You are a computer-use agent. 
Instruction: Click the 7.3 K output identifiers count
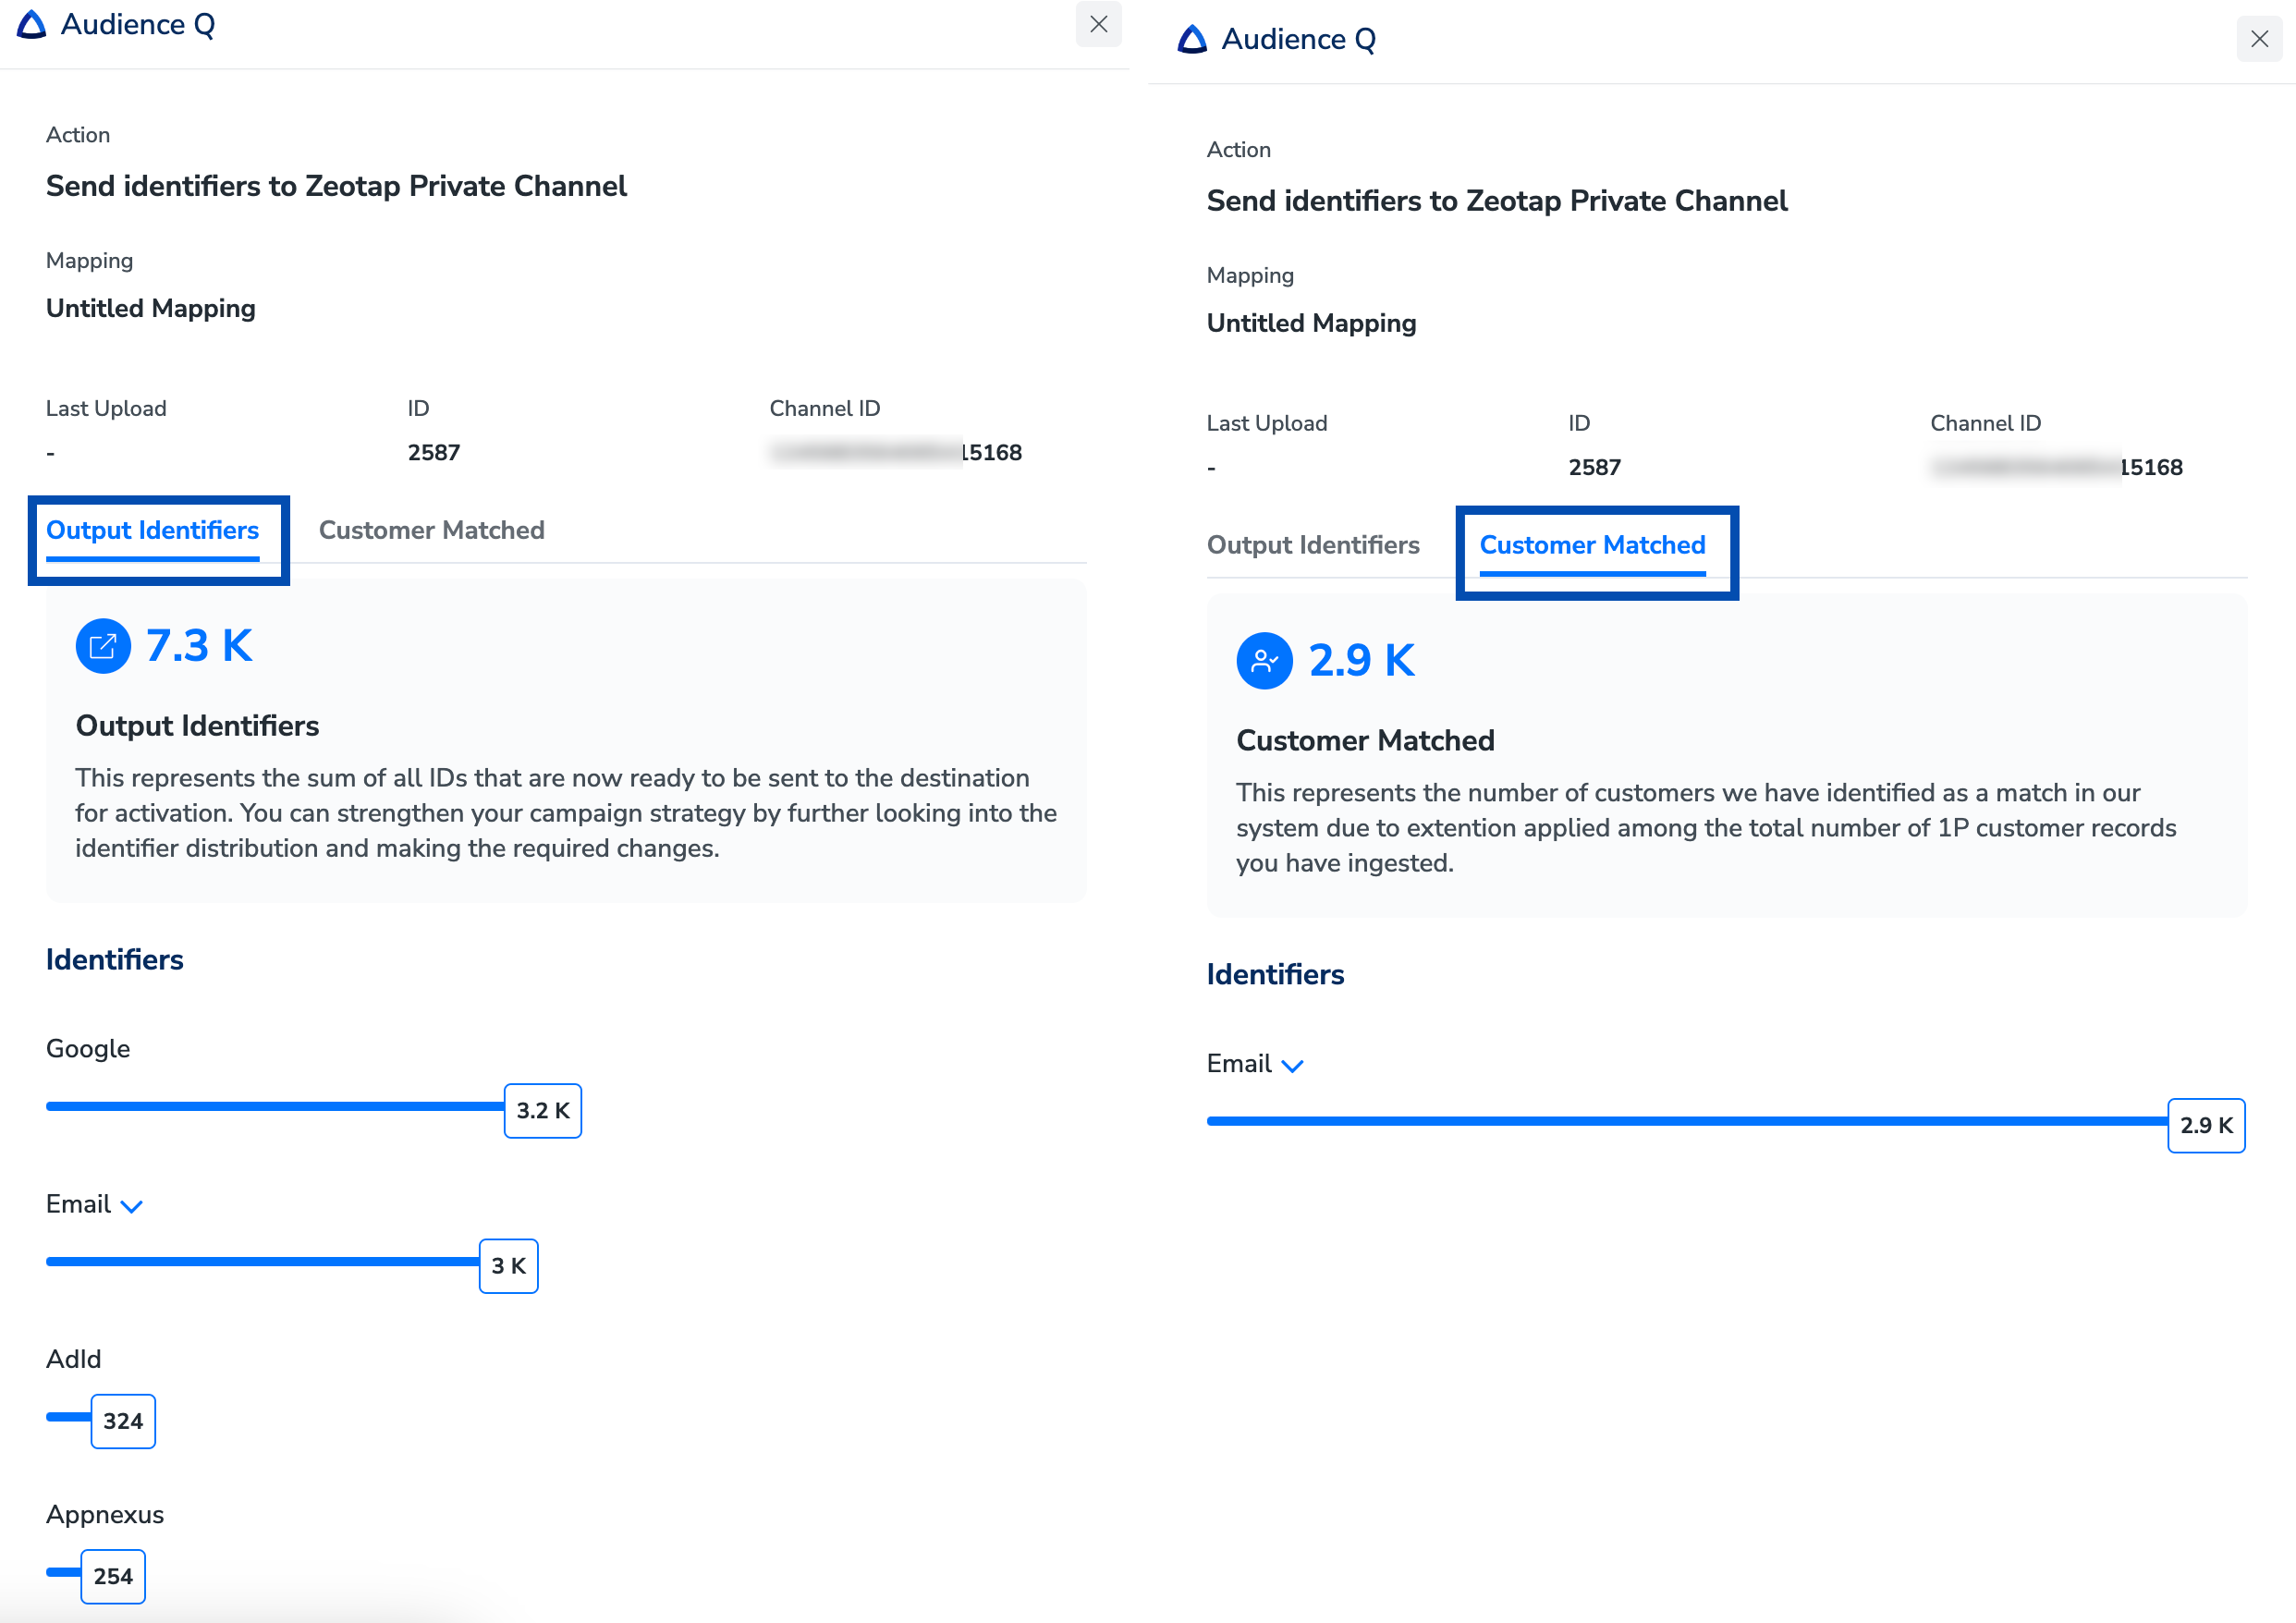[199, 646]
